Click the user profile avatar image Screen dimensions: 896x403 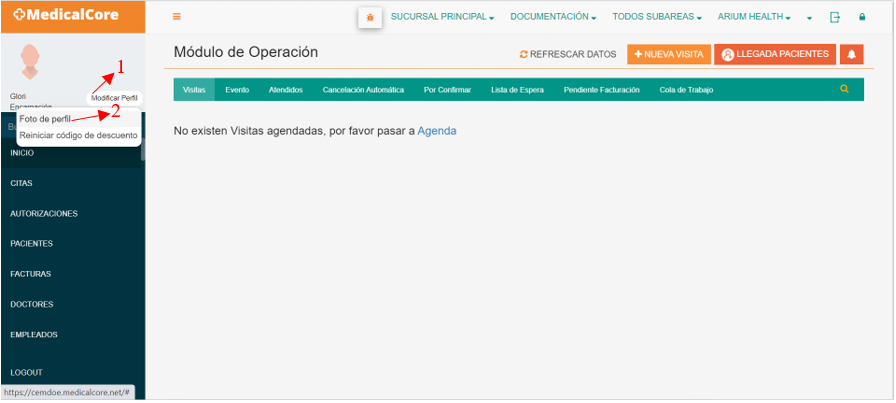(x=30, y=62)
